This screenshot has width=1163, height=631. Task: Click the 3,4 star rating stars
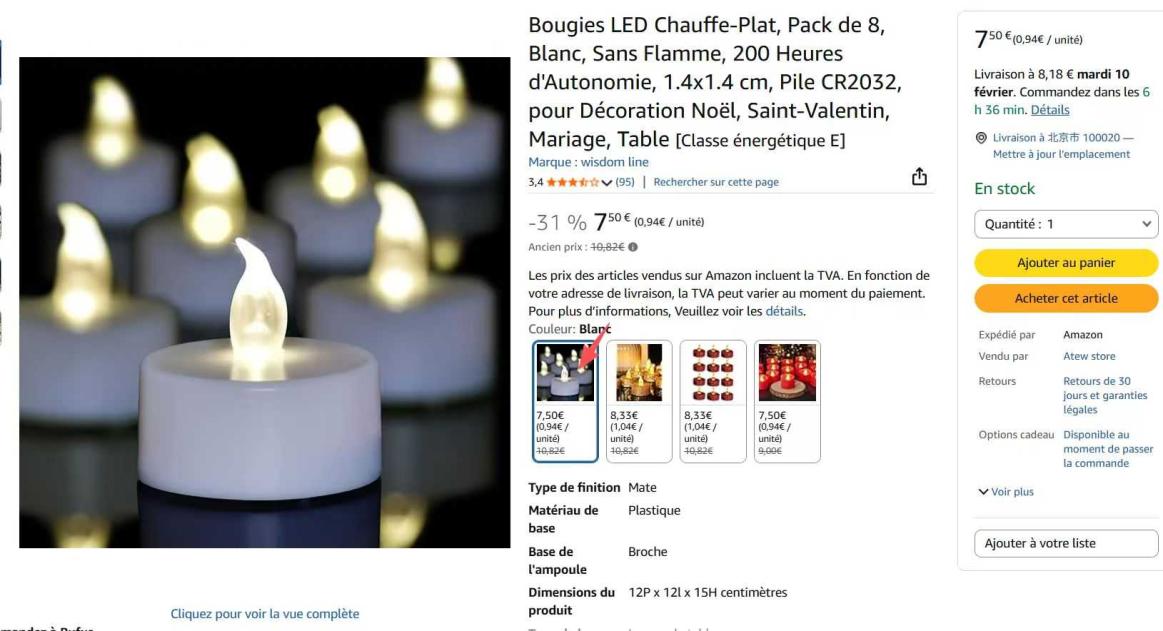[x=573, y=182]
